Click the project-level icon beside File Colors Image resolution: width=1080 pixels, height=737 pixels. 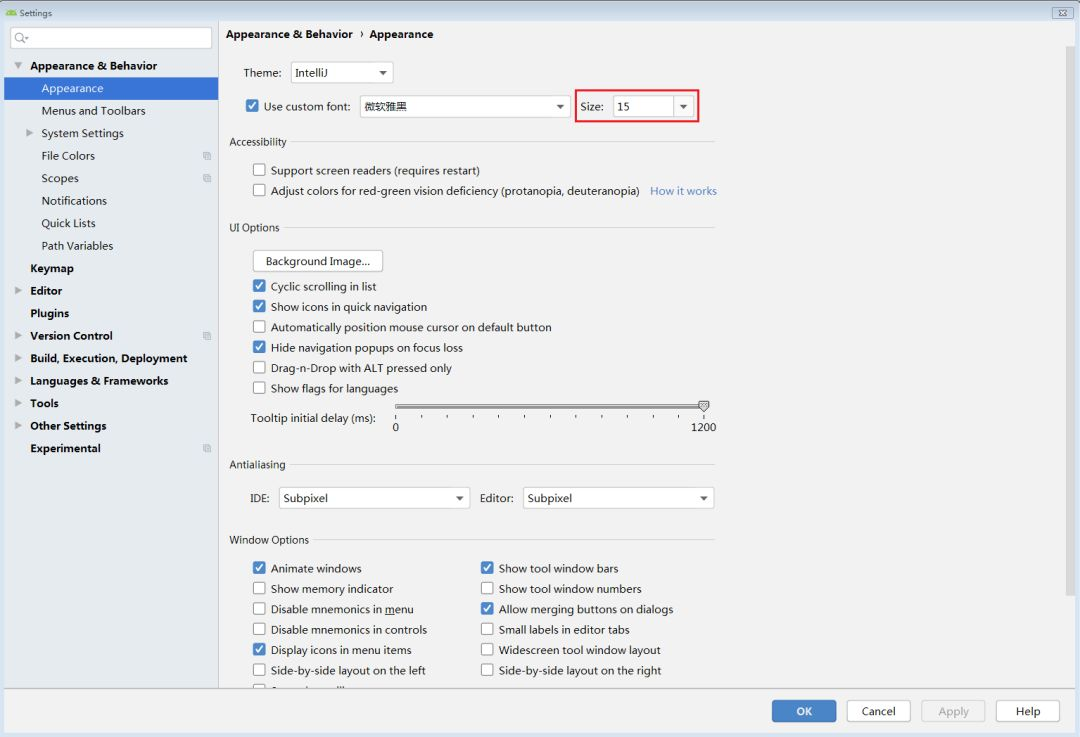(x=207, y=156)
